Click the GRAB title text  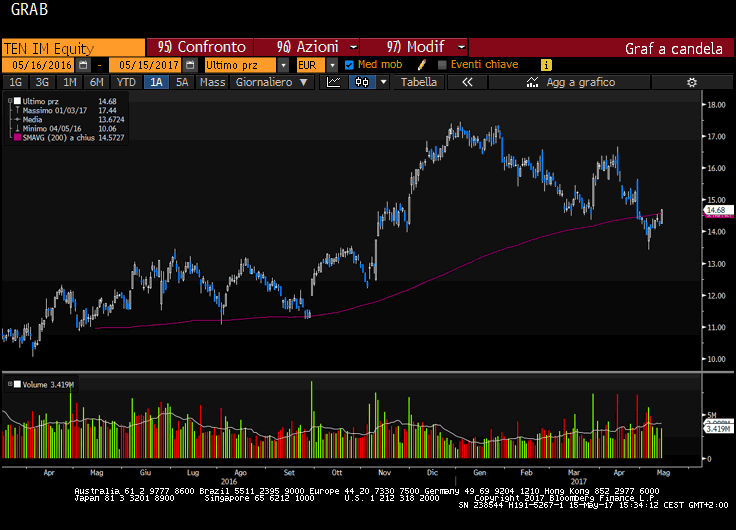click(29, 9)
